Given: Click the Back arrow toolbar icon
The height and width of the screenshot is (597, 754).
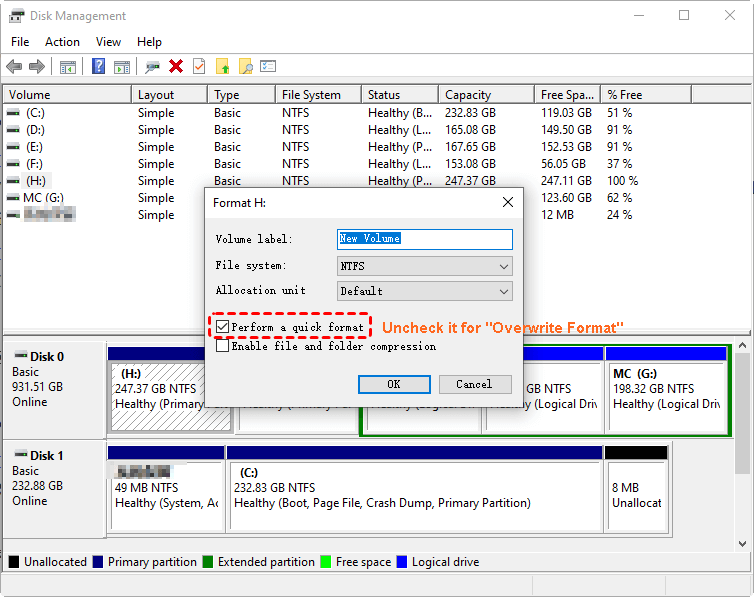Looking at the screenshot, I should (14, 67).
